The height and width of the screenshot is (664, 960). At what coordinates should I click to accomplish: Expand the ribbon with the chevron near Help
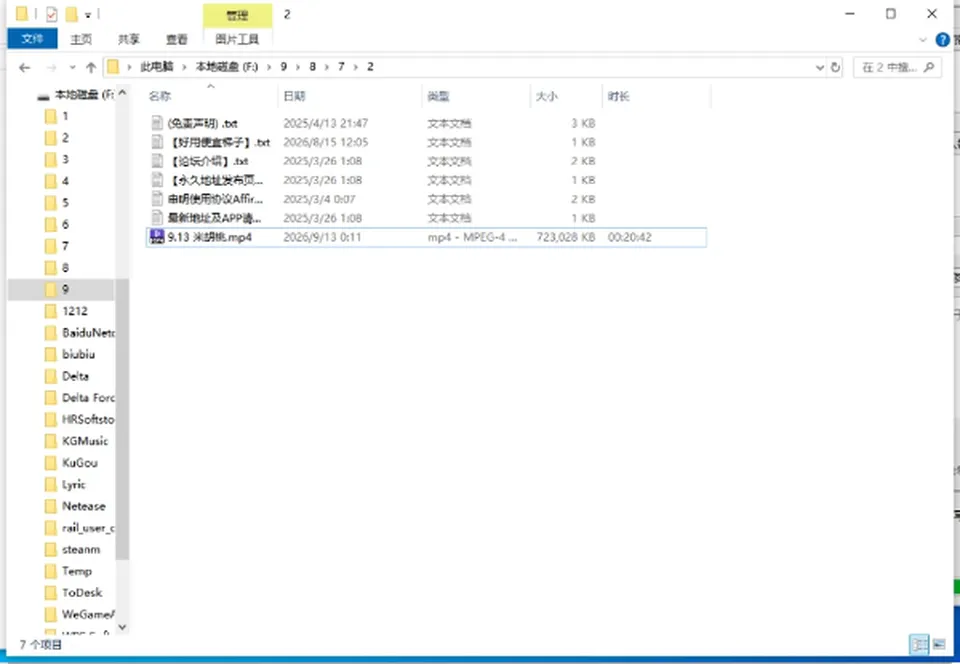coord(923,40)
